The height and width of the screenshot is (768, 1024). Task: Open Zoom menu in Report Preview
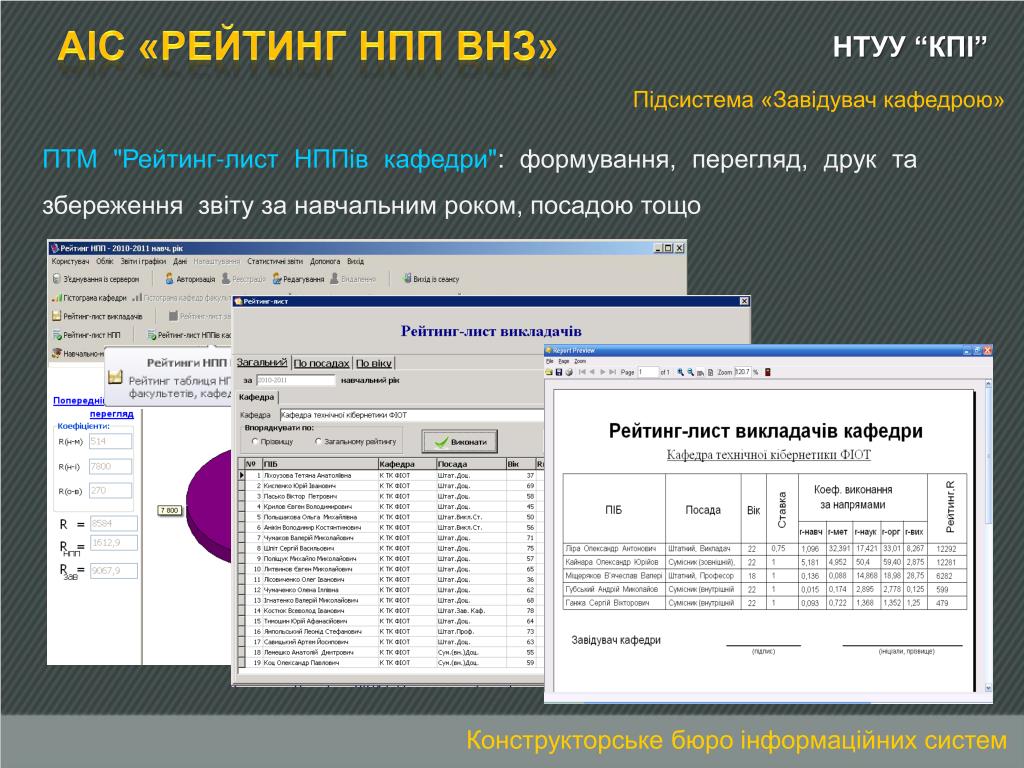click(580, 361)
